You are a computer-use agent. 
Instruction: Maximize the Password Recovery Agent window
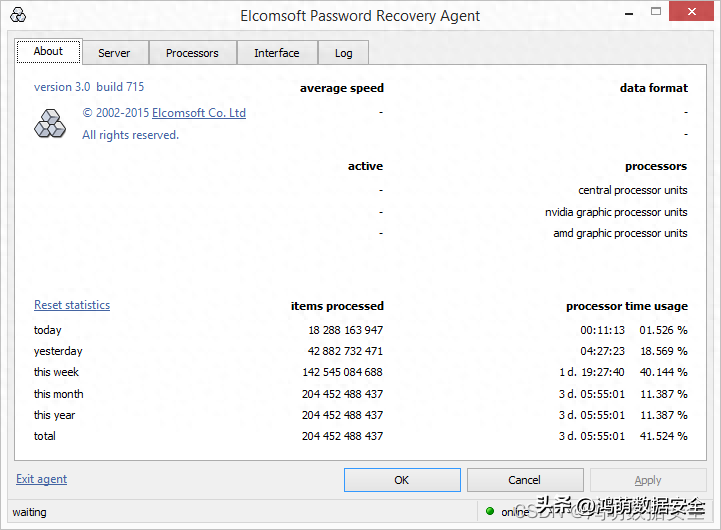point(656,11)
